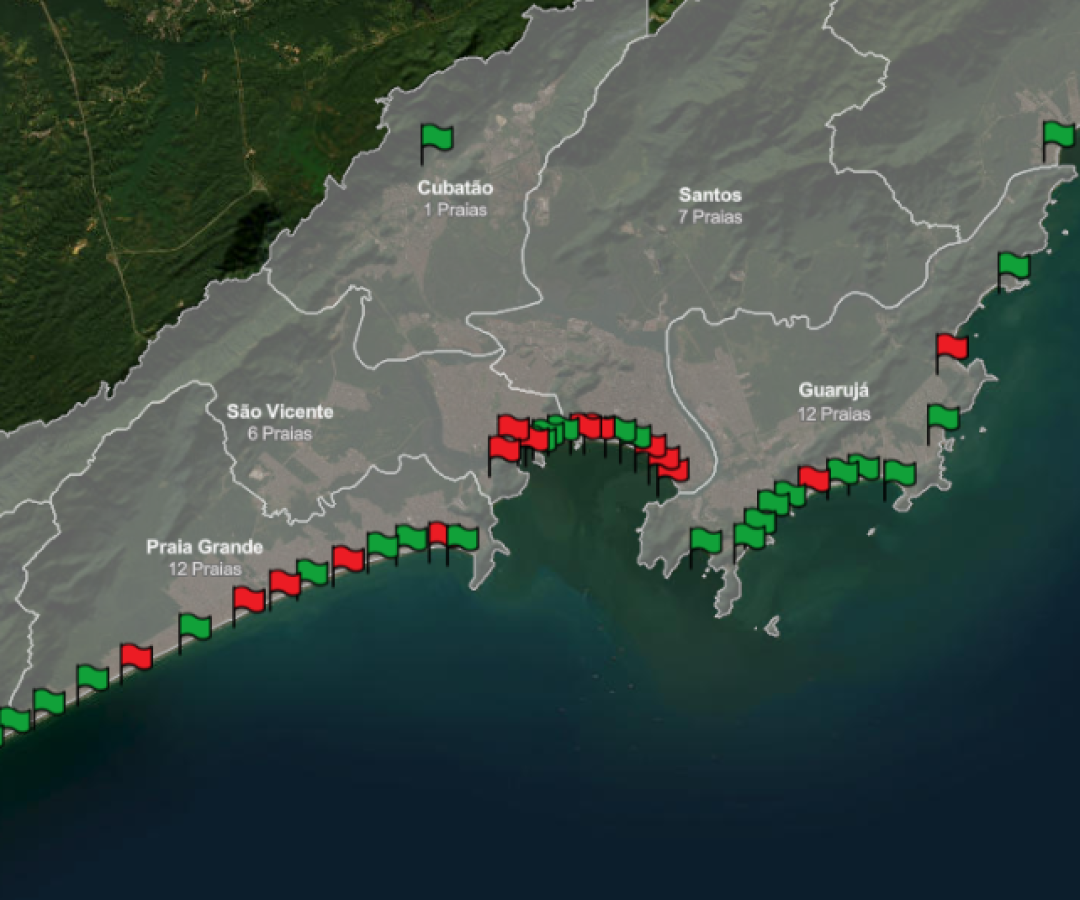1080x900 pixels.
Task: Click the red flag in Guarujá's western flag row
Action: click(x=812, y=476)
